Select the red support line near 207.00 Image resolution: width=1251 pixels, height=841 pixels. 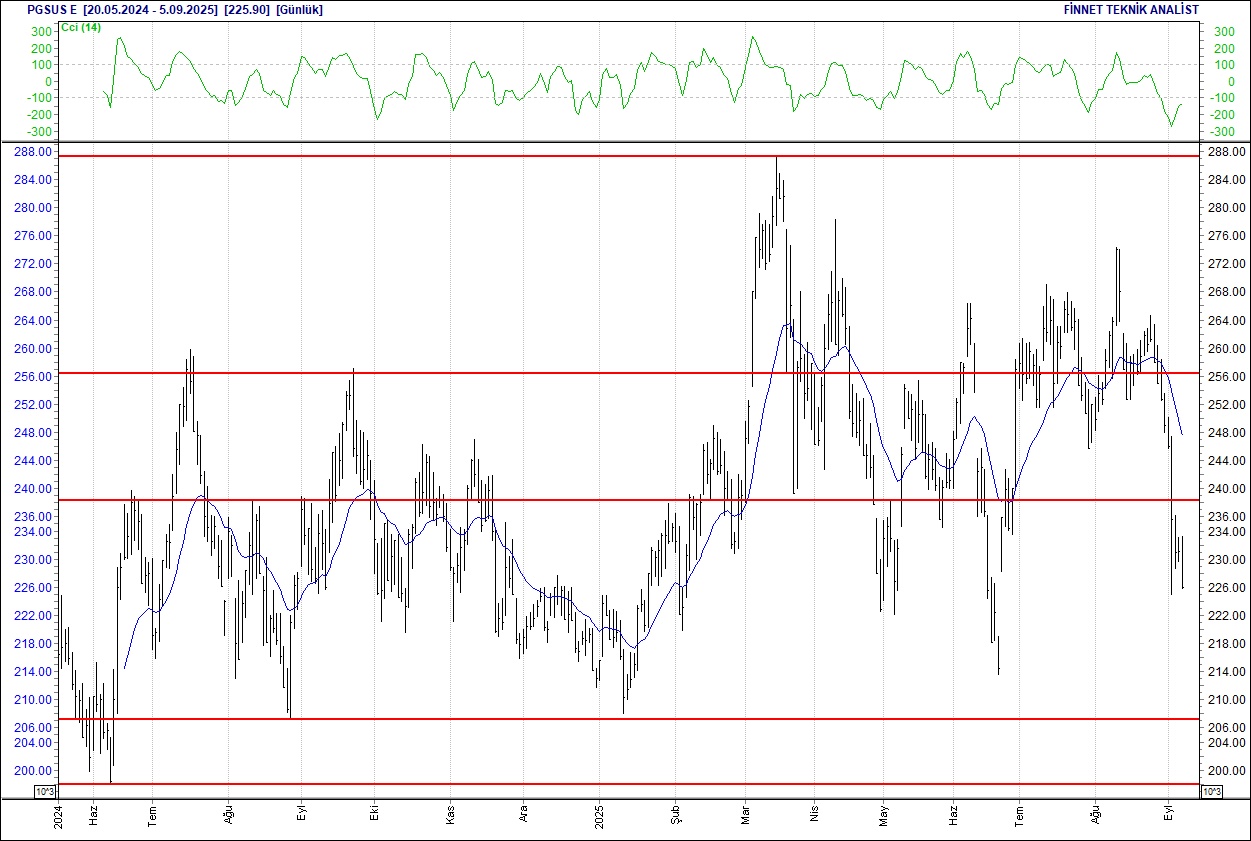pos(630,718)
